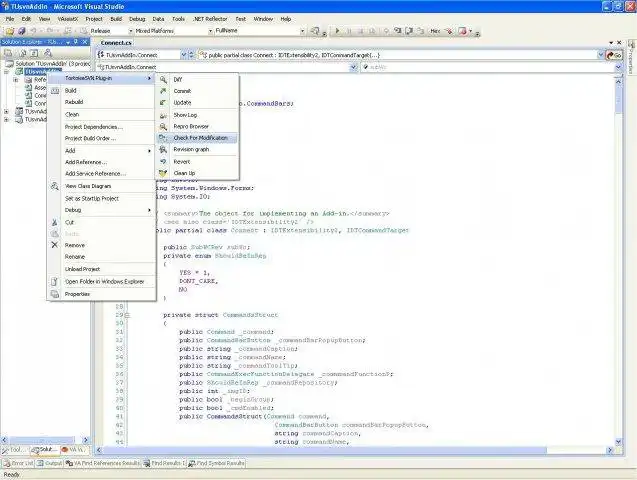This screenshot has height=480, width=637.
Task: Open the Output tab
Action: [x=49, y=463]
